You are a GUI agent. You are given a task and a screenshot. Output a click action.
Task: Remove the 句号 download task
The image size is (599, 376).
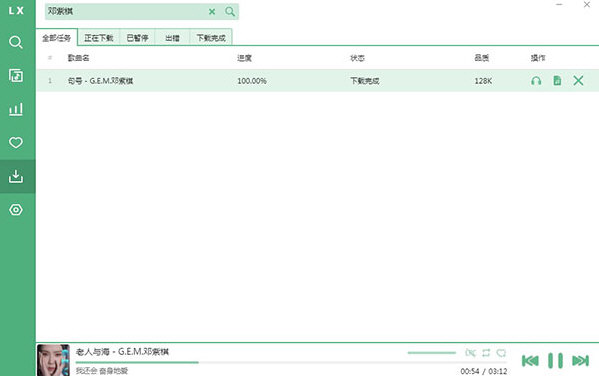pos(578,81)
